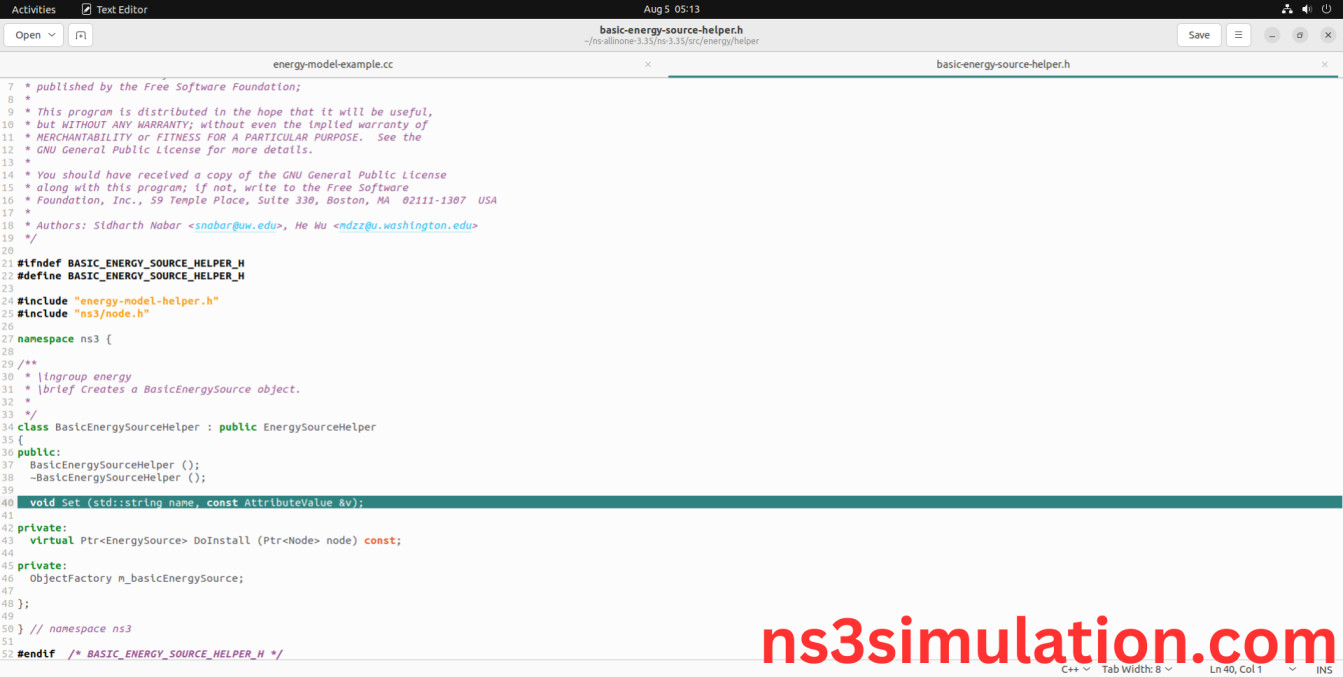Viewport: 1343px width, 677px height.
Task: Click the Save button
Action: tap(1198, 35)
